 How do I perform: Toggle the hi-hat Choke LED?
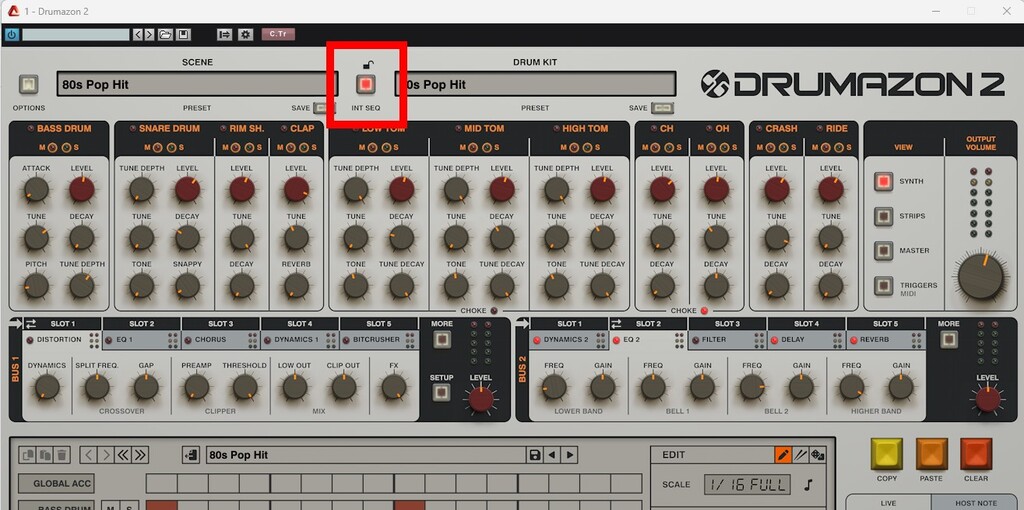click(x=704, y=311)
